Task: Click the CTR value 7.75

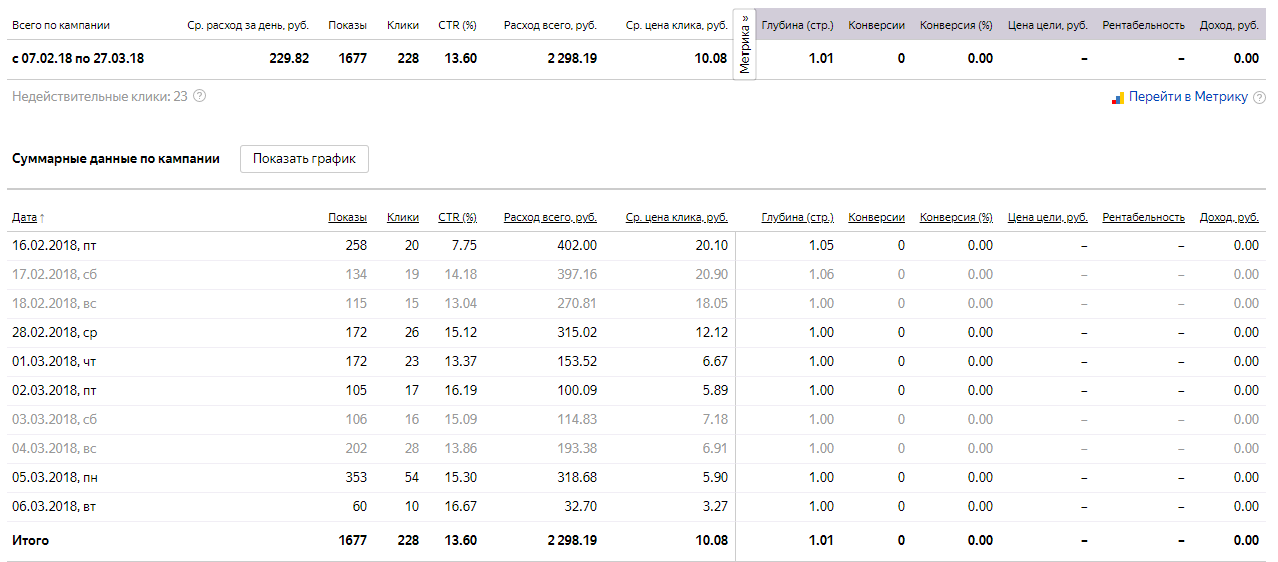Action: pyautogui.click(x=464, y=245)
